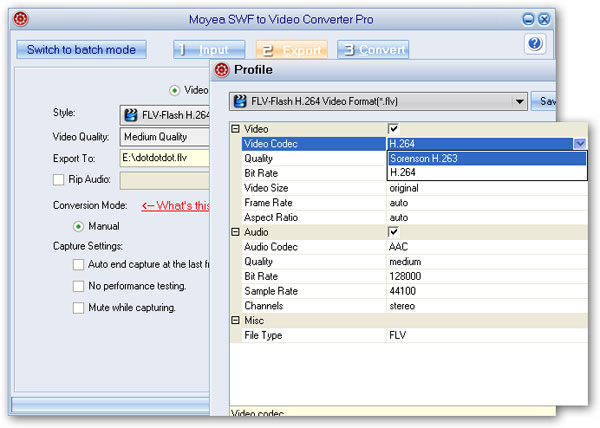Viewport: 600px width, 428px height.
Task: Click File Type value FLV
Action: coord(398,335)
